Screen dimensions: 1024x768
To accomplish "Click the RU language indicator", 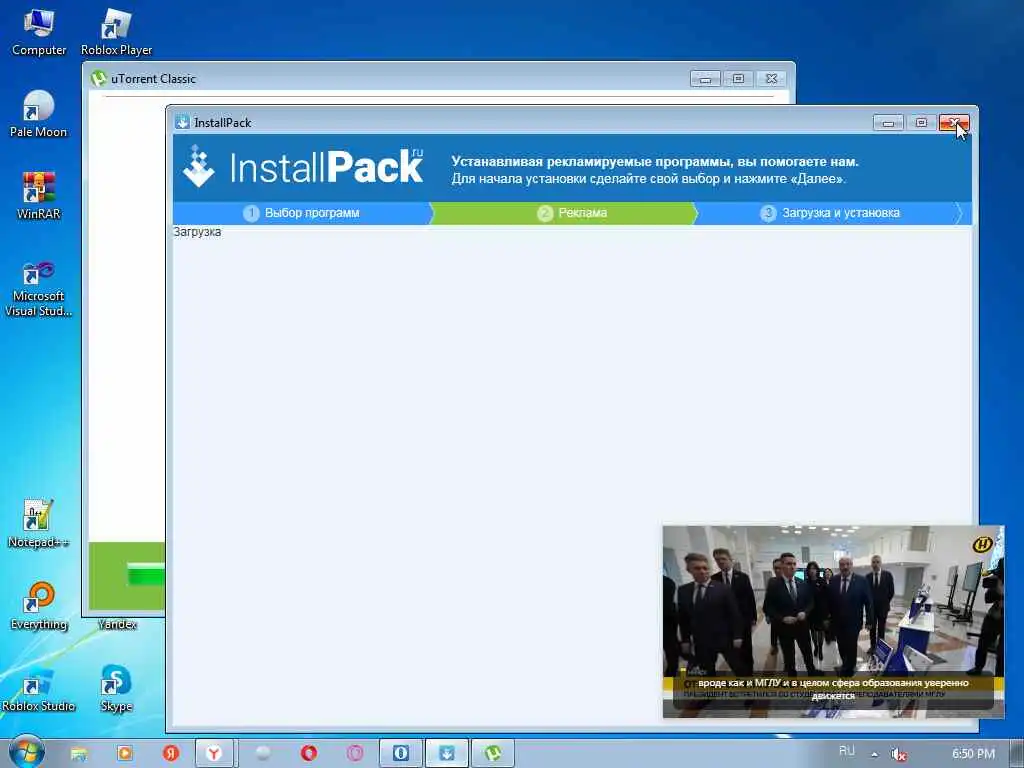I will (x=846, y=751).
